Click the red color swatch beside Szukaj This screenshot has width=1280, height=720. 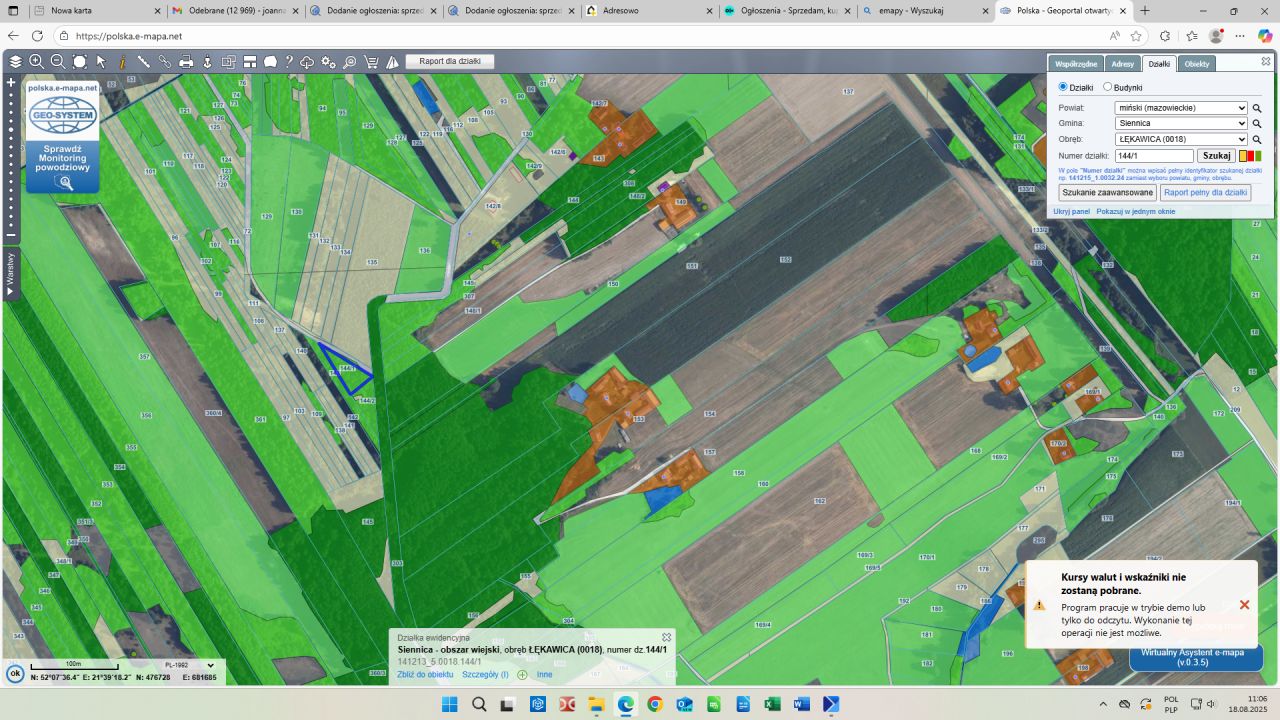[x=1250, y=156]
